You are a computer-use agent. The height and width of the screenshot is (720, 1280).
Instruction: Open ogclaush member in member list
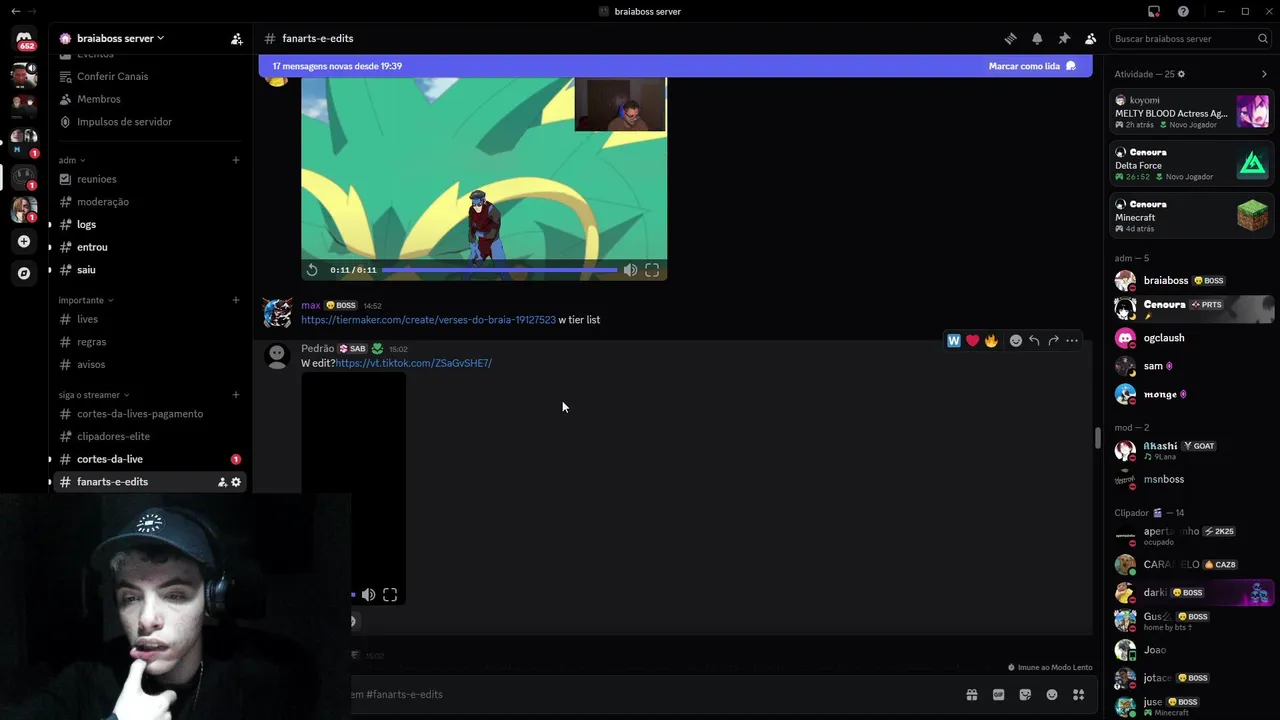point(1192,338)
